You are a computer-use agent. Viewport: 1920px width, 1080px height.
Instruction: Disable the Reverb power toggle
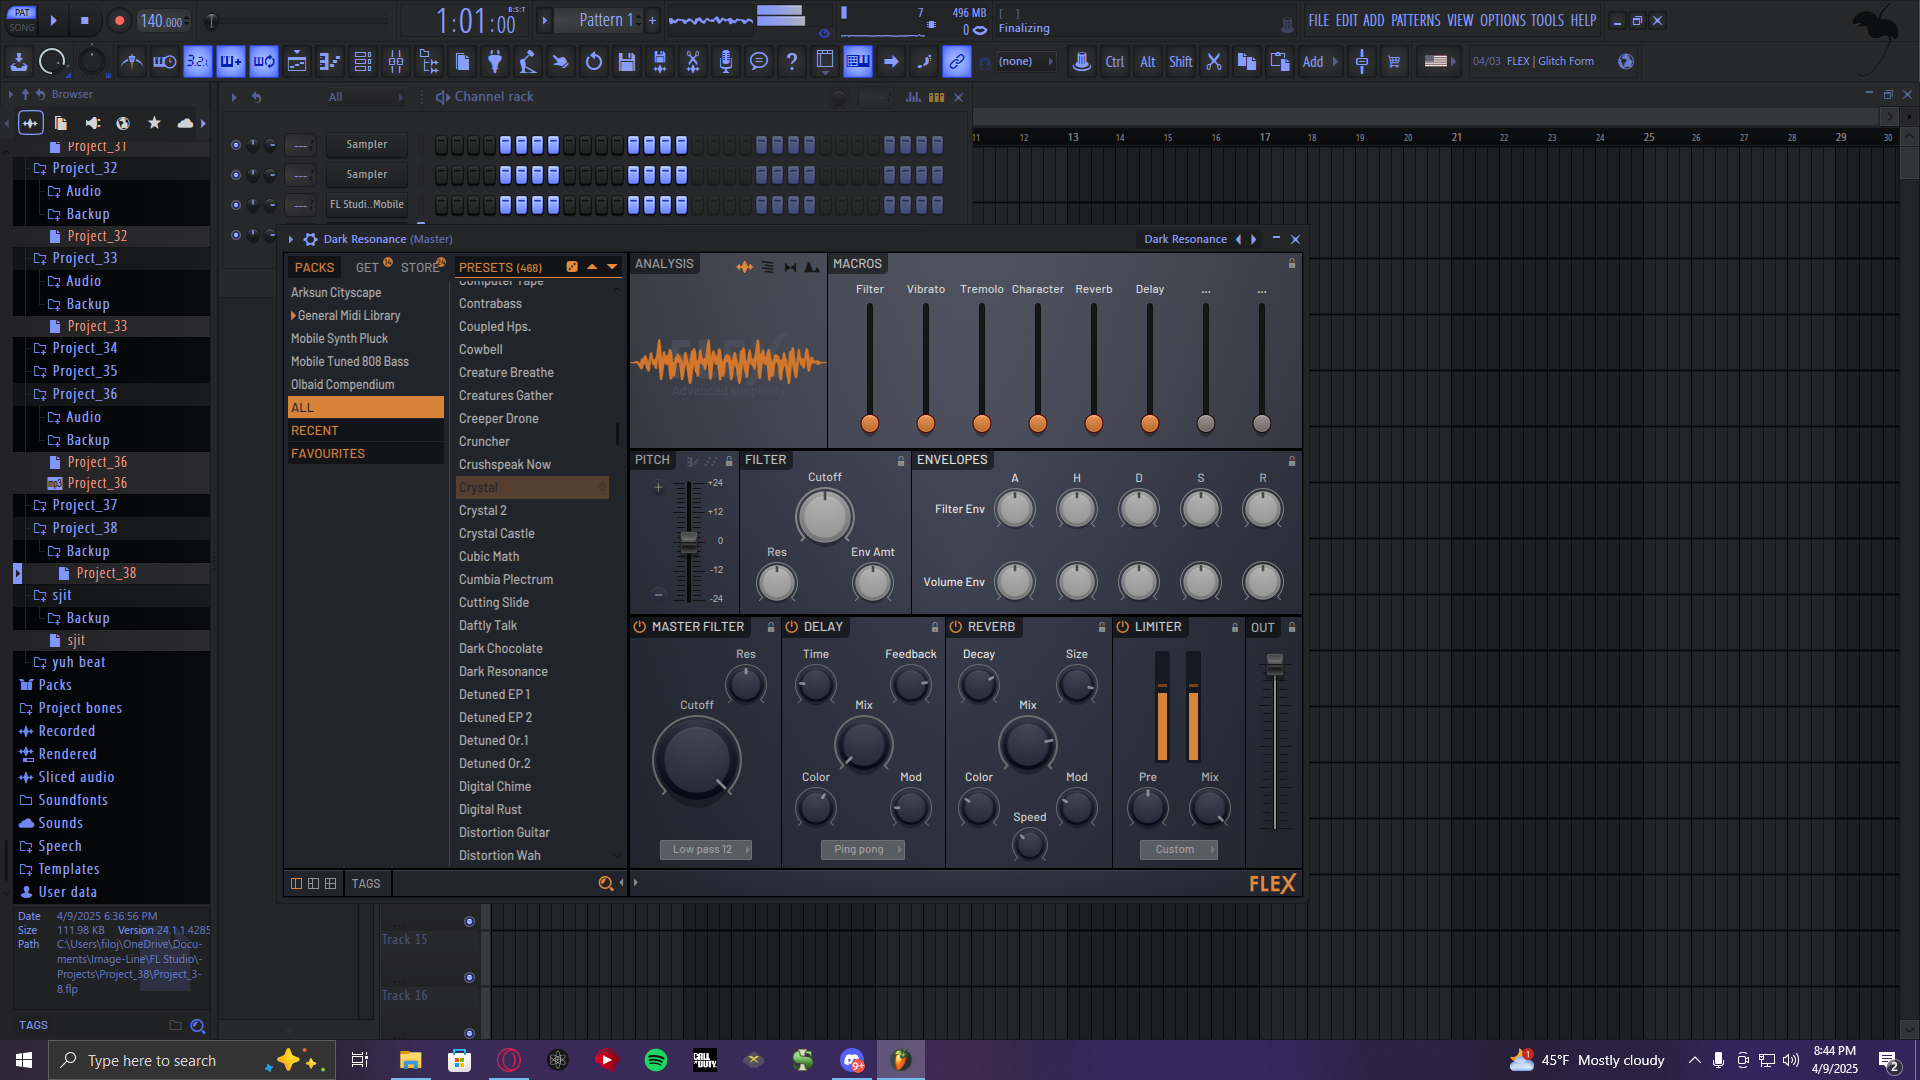tap(955, 627)
